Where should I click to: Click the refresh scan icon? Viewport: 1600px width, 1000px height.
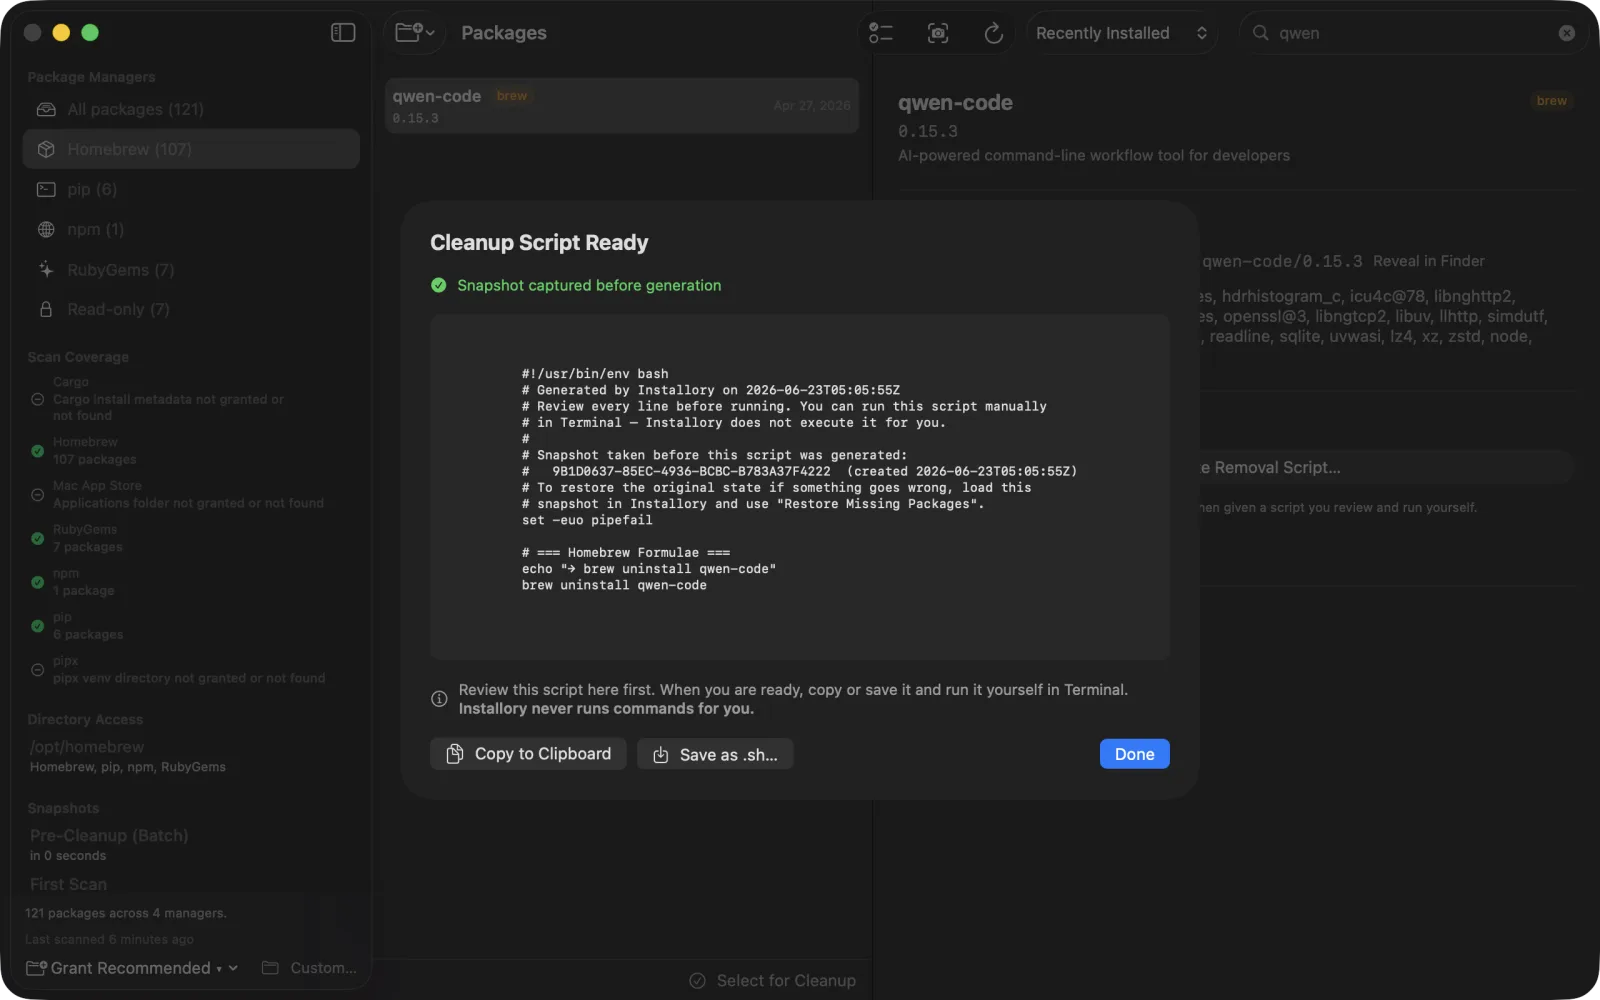pyautogui.click(x=993, y=33)
